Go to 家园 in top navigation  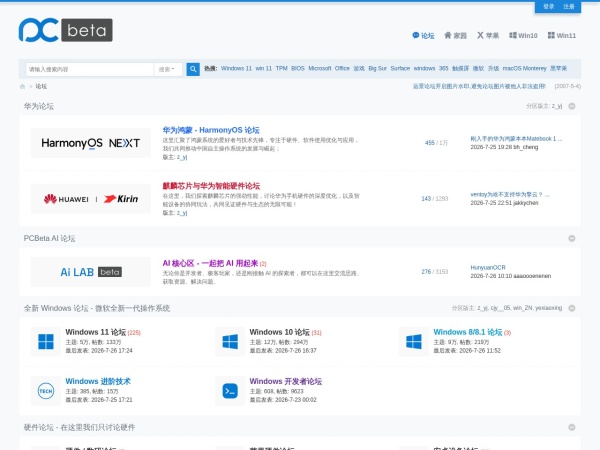(455, 36)
